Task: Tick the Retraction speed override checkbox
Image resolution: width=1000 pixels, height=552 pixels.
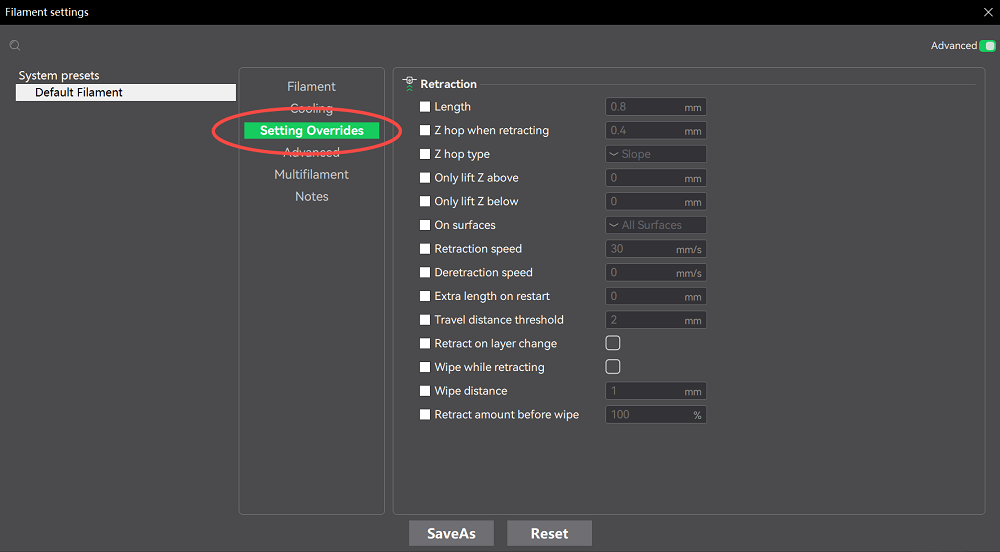Action: click(425, 249)
